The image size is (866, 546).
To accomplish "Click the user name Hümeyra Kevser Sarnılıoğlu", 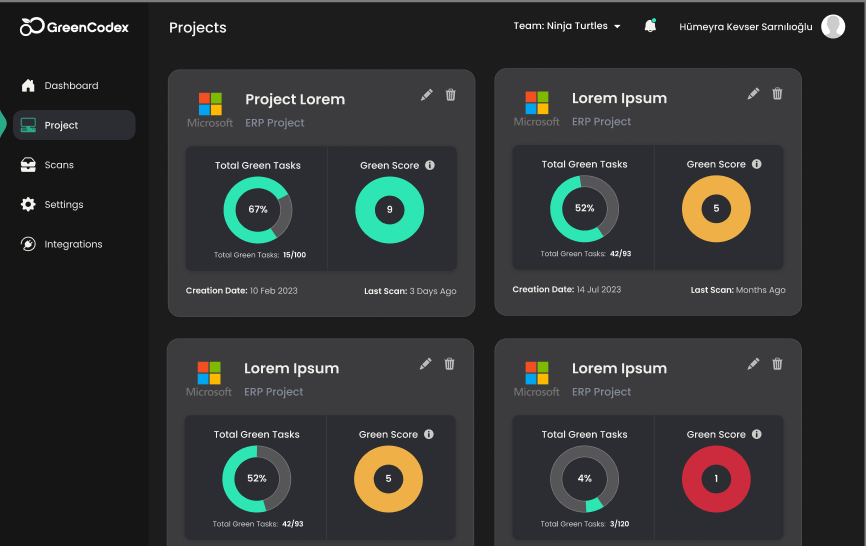I will [x=746, y=27].
